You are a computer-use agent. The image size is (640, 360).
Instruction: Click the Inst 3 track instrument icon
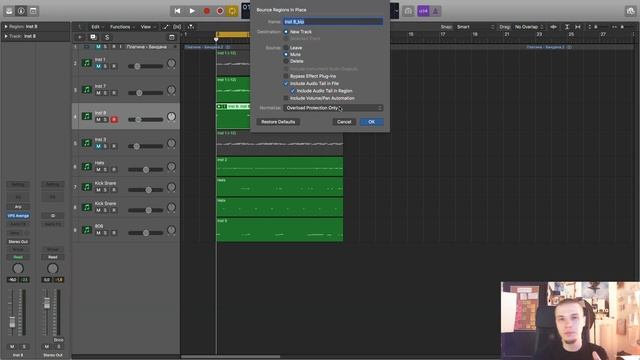point(87,143)
